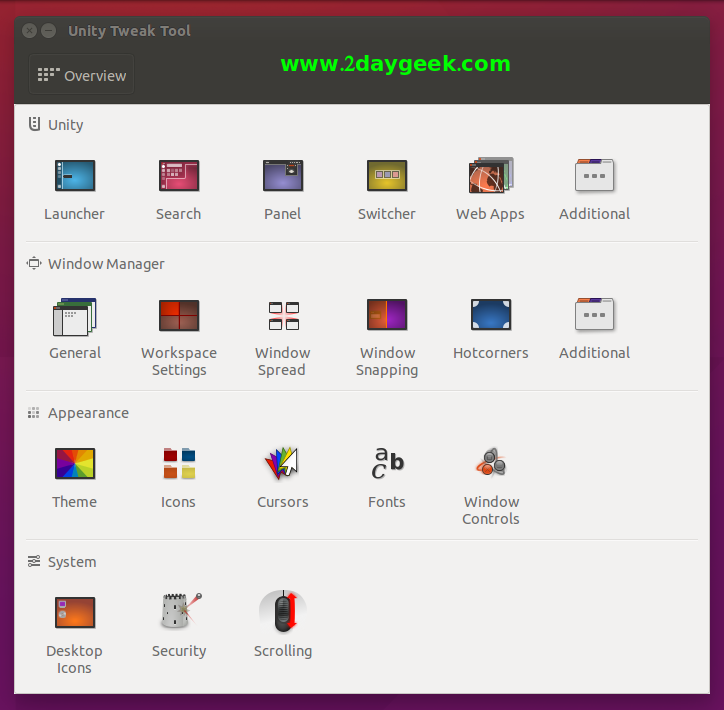Open the Launcher settings icon

(75, 176)
